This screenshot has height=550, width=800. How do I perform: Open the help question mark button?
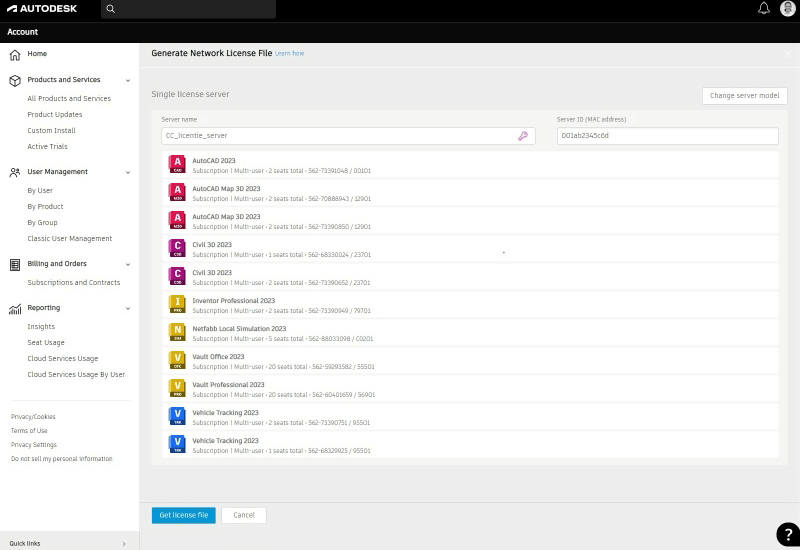coord(787,534)
